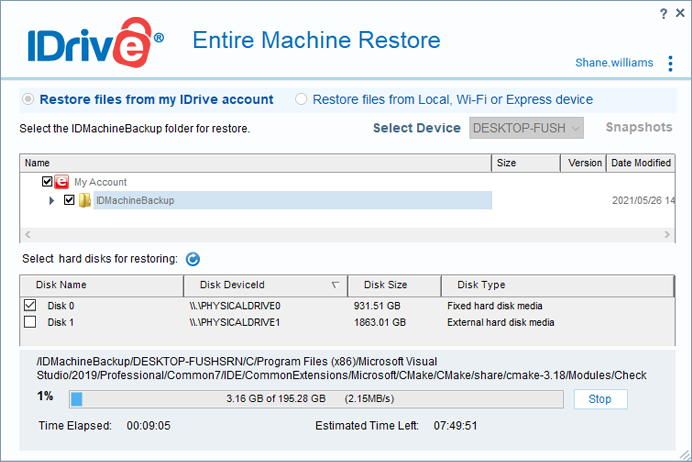This screenshot has width=692, height=462.
Task: Open help with the question mark icon
Action: tap(663, 14)
